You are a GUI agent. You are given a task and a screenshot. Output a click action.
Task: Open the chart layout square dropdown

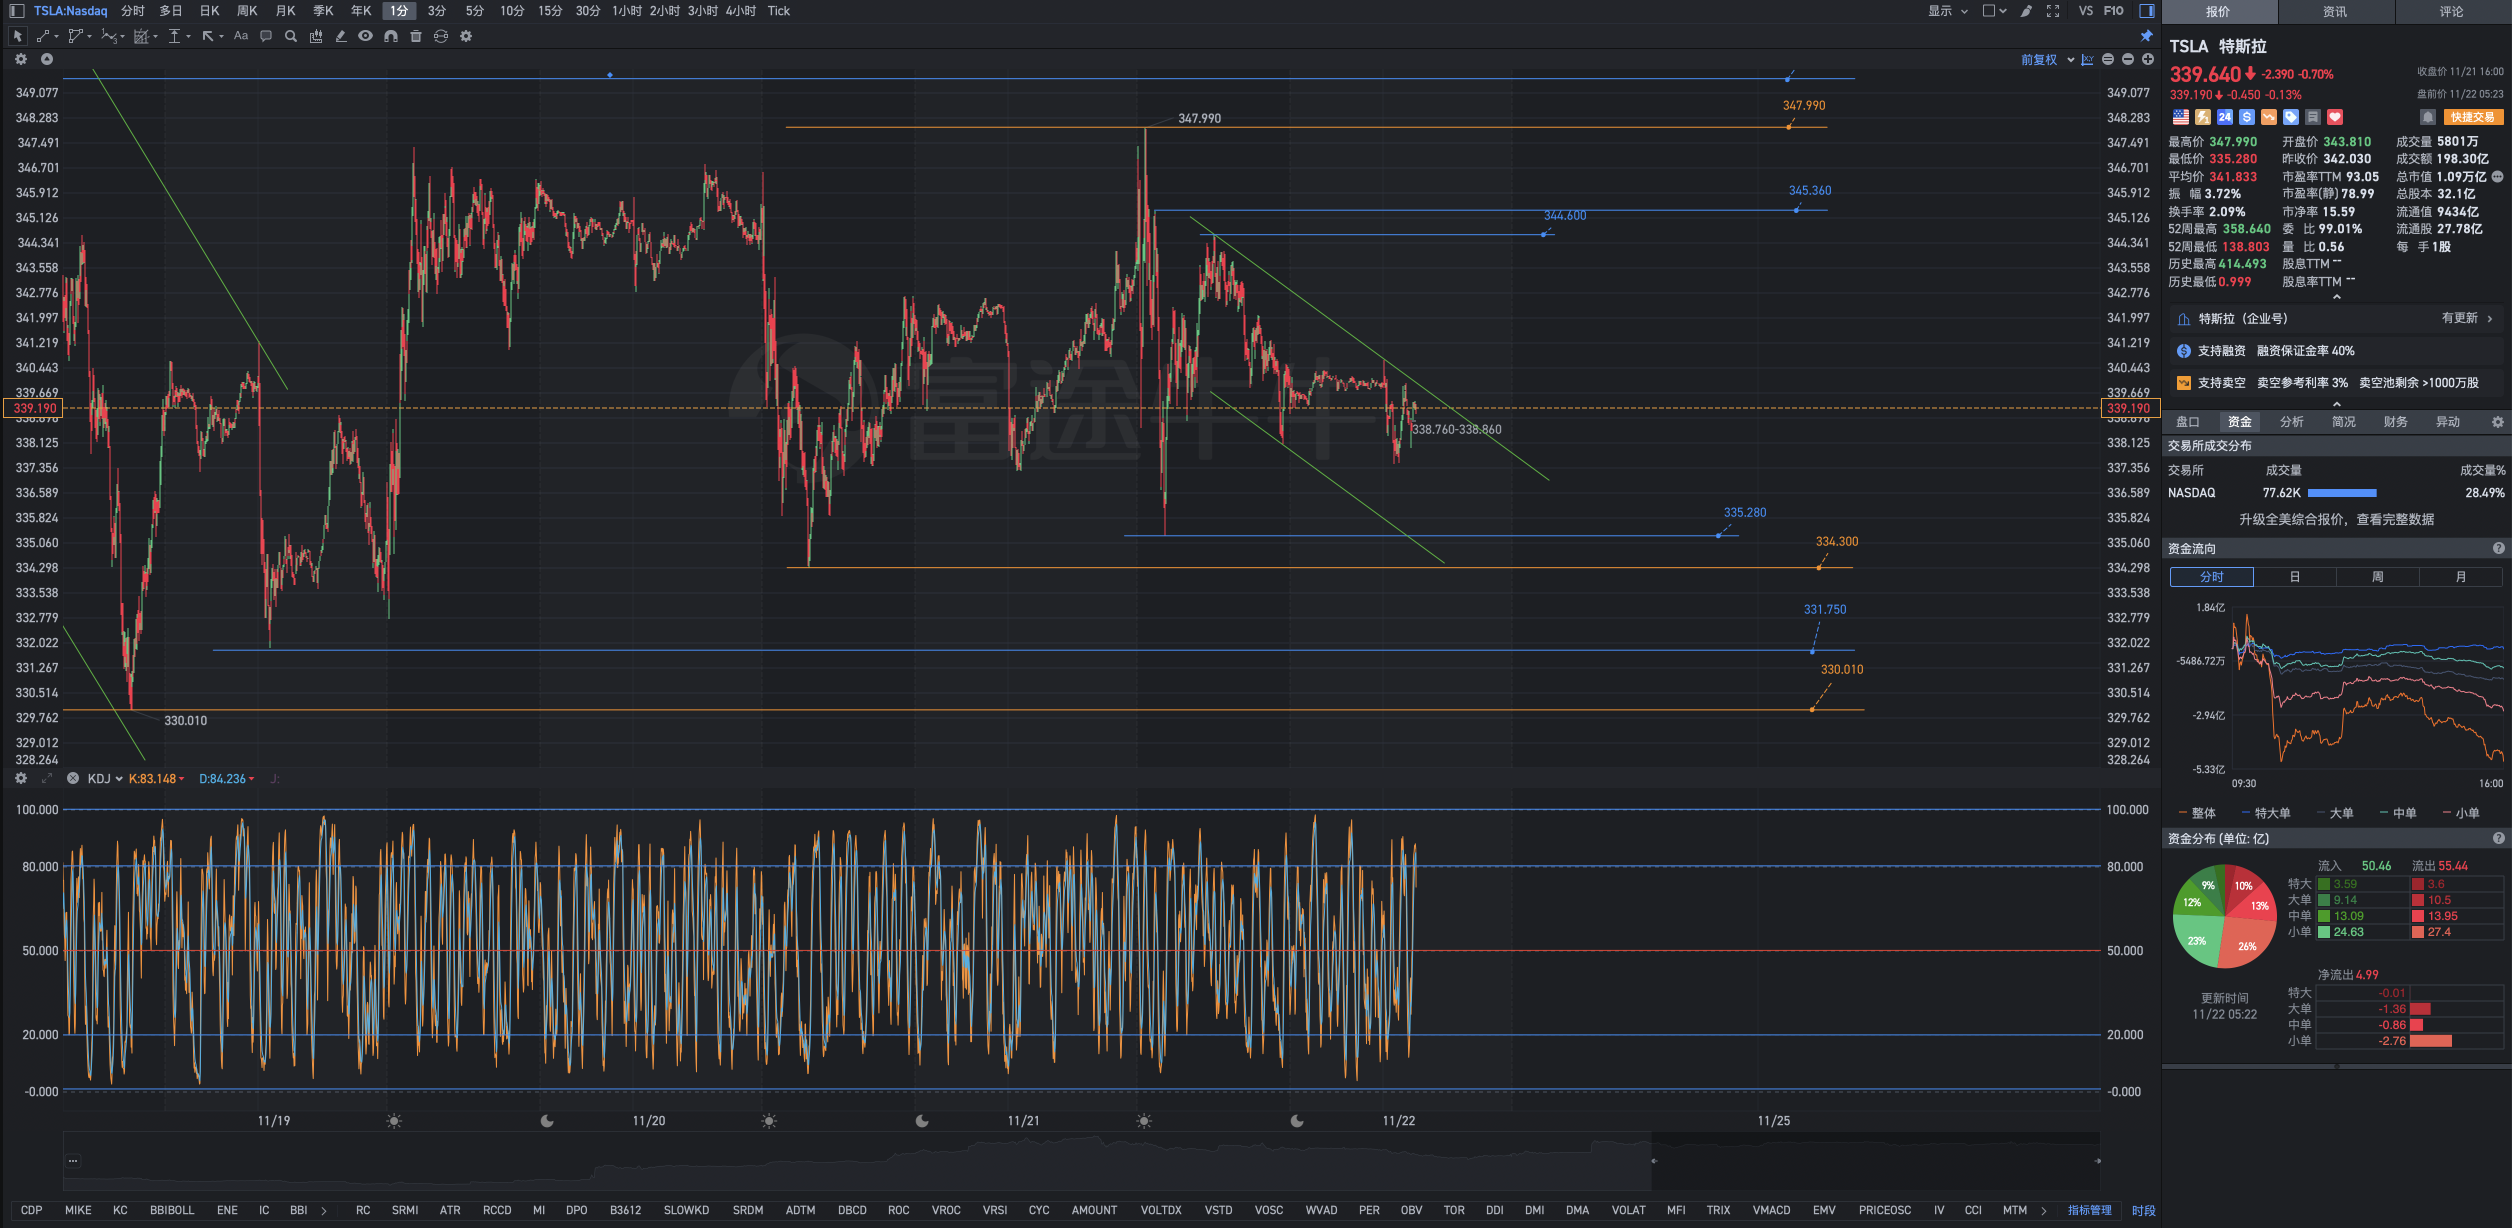(1995, 11)
